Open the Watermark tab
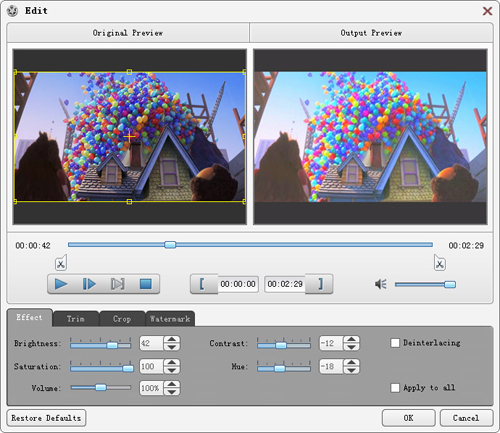The width and height of the screenshot is (500, 433). (170, 319)
